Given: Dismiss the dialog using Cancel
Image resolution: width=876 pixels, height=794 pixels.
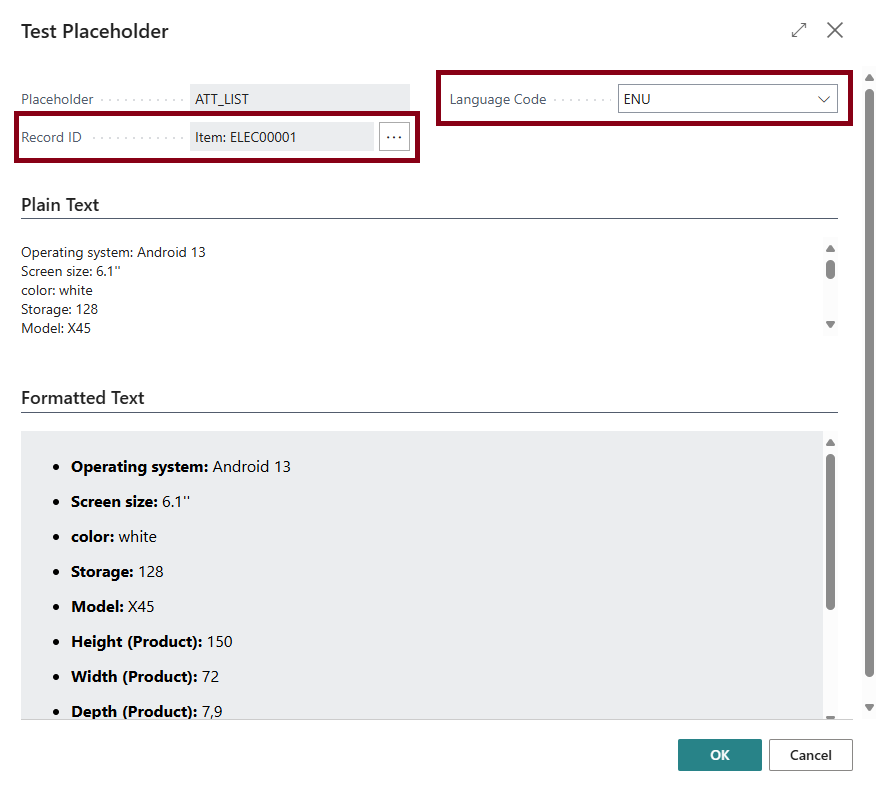Looking at the screenshot, I should [810, 755].
